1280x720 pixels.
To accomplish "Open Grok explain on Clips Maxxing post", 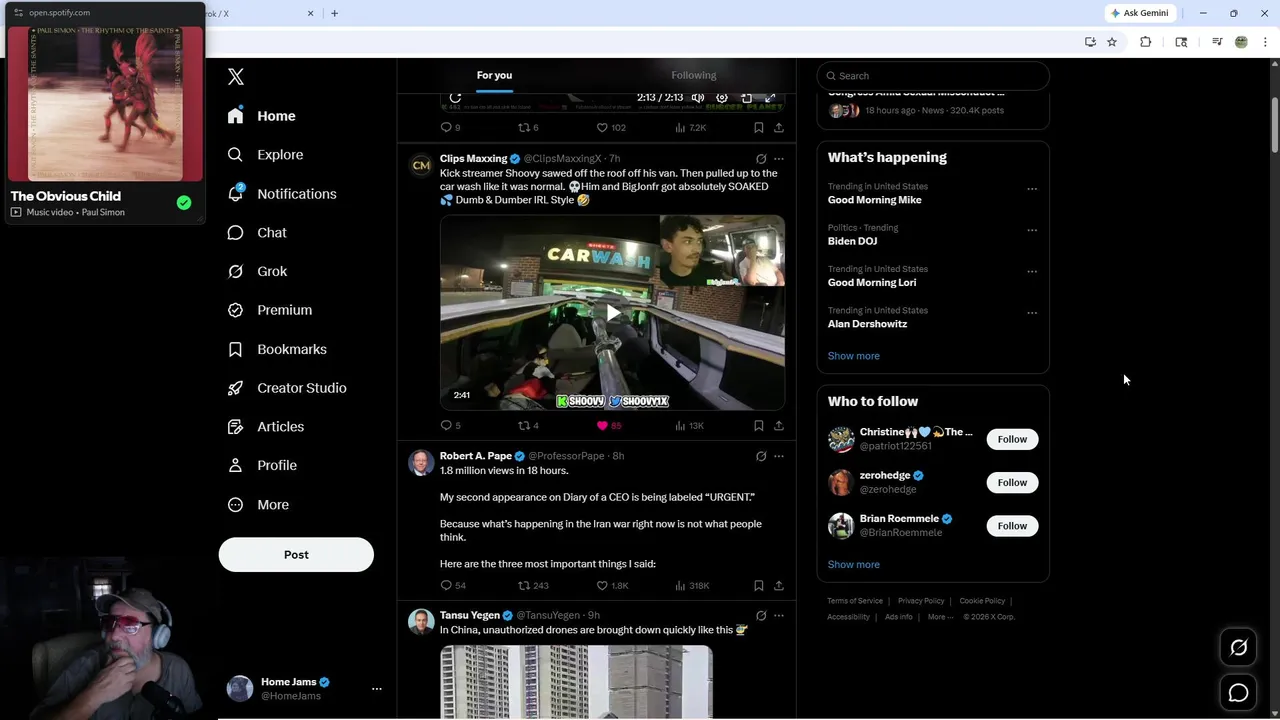I will pyautogui.click(x=761, y=159).
